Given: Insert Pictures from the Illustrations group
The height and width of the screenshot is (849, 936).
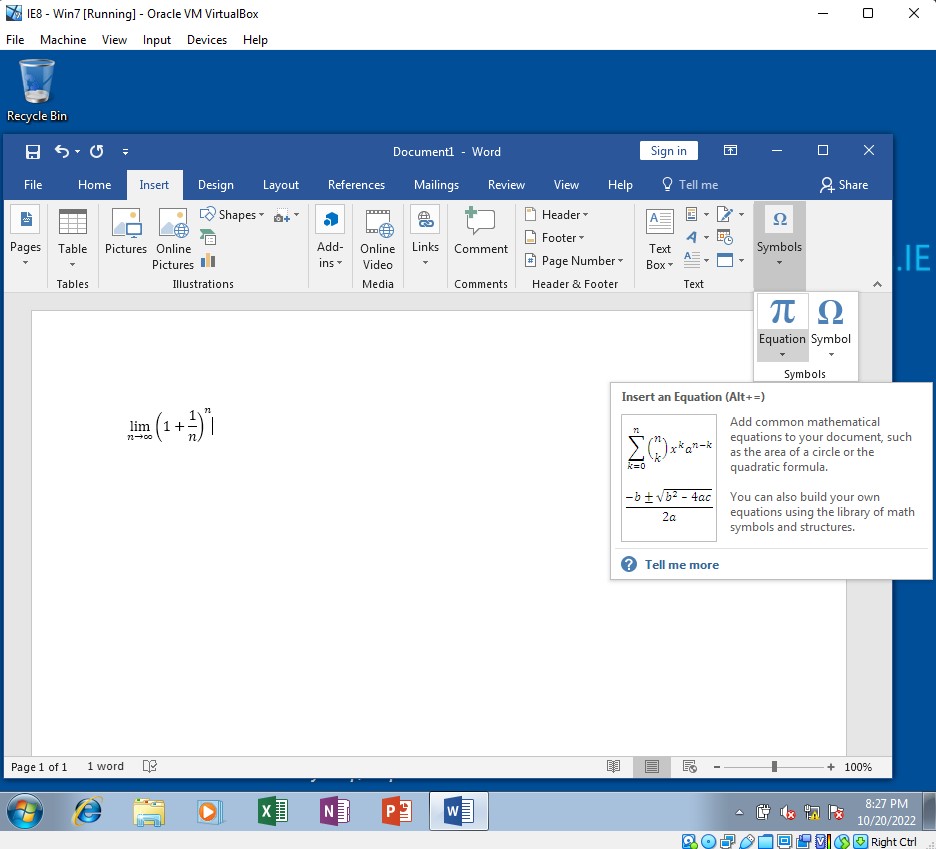Looking at the screenshot, I should click(126, 232).
